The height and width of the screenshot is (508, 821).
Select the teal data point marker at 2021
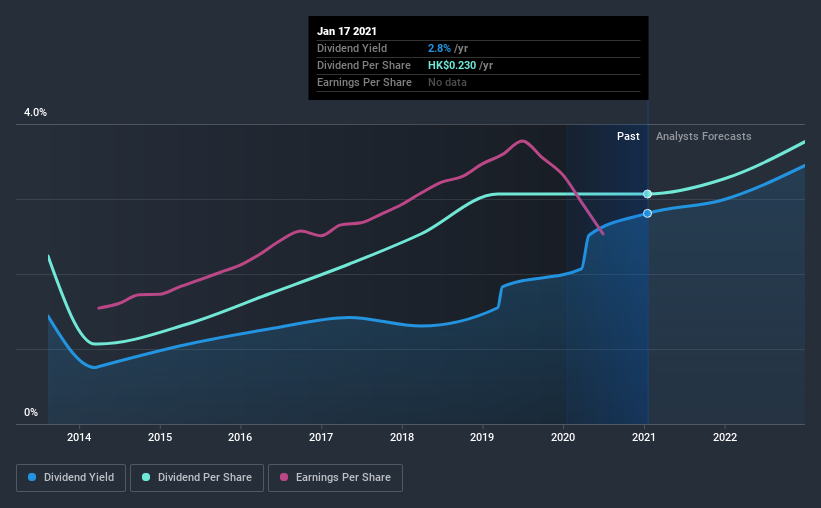(x=648, y=194)
